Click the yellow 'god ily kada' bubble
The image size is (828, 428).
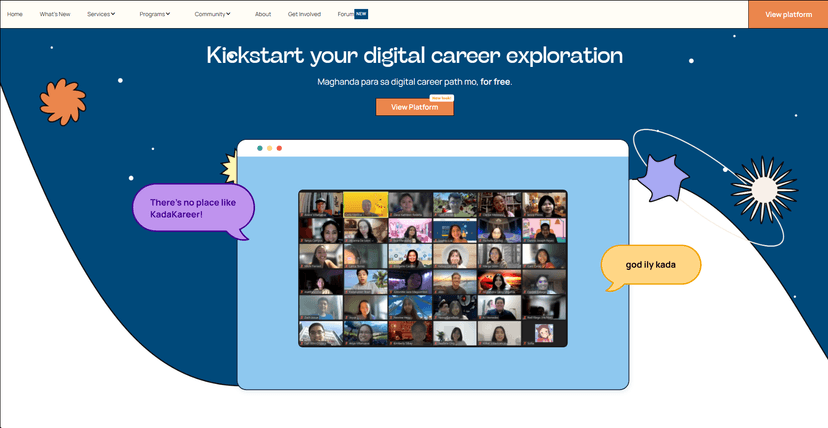(x=651, y=267)
